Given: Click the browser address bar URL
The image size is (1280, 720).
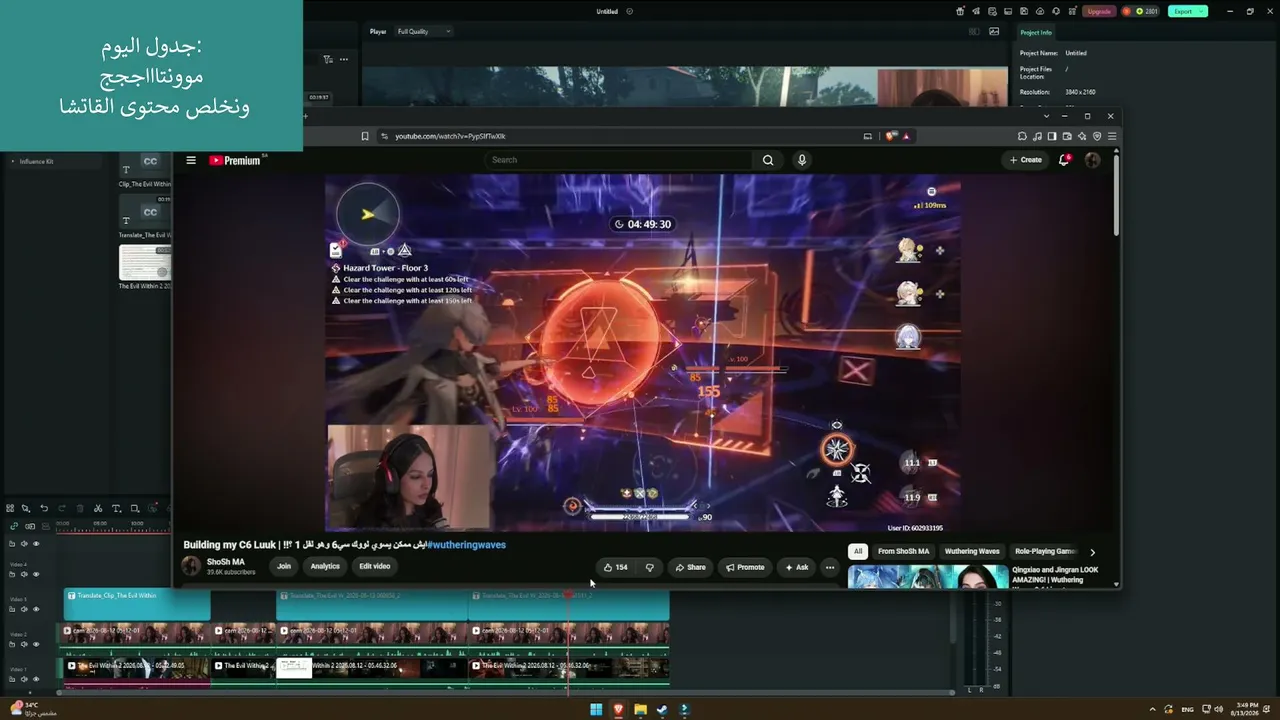Looking at the screenshot, I should [450, 136].
